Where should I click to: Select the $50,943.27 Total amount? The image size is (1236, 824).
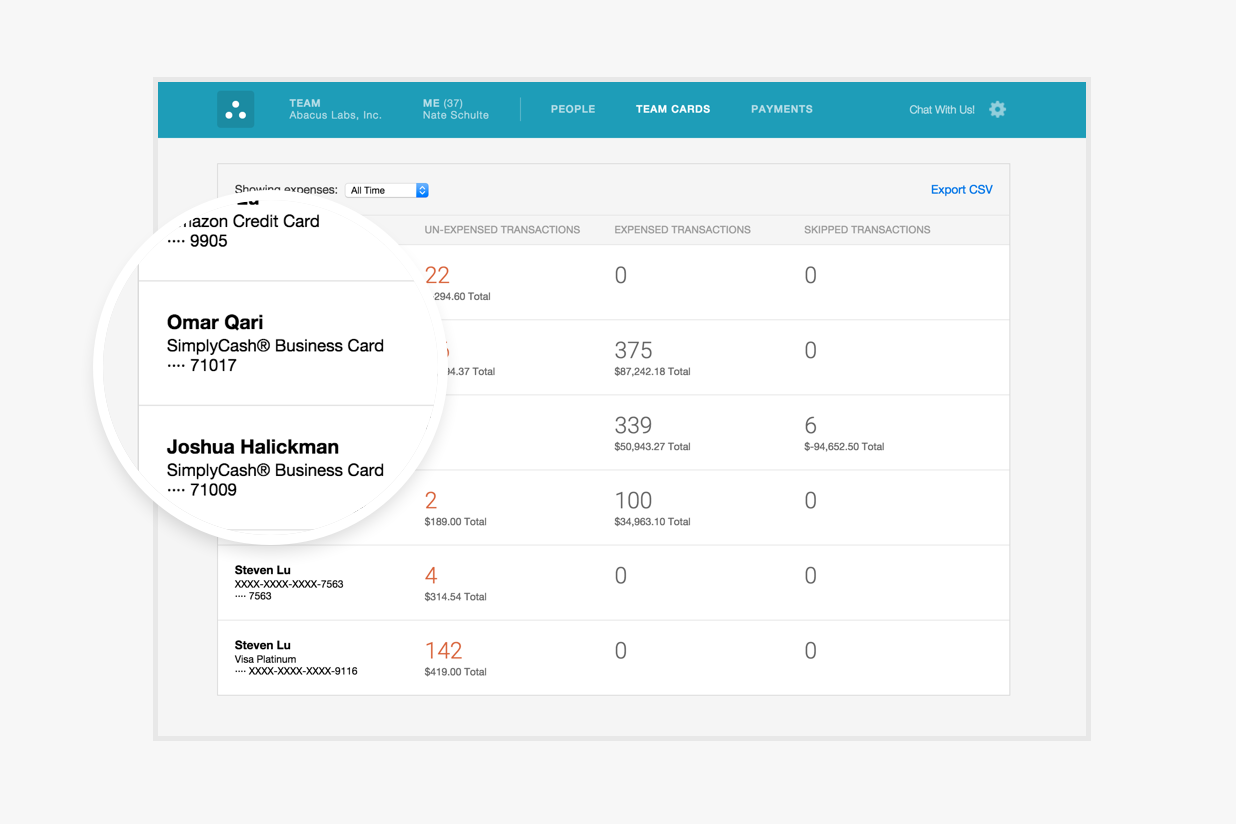[652, 447]
